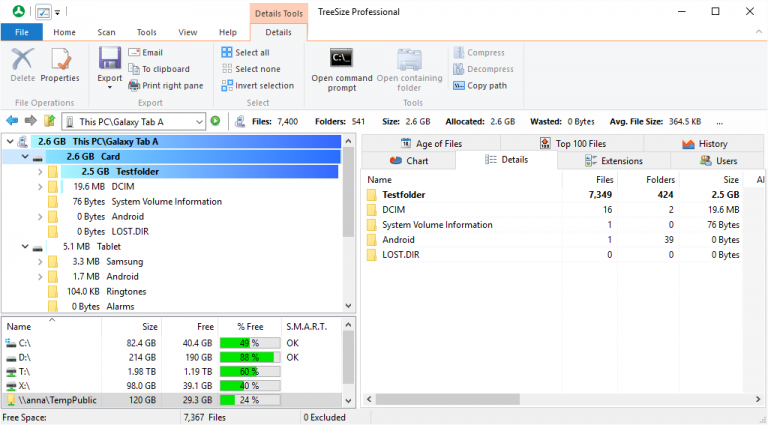
Task: Click Open containing folder icon
Action: click(x=409, y=59)
